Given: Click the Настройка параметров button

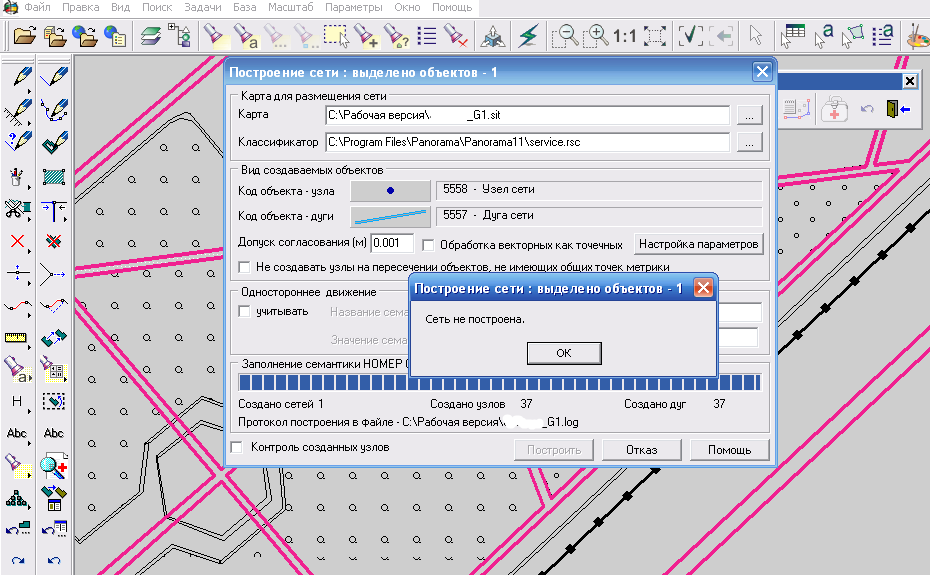Looking at the screenshot, I should tap(699, 244).
